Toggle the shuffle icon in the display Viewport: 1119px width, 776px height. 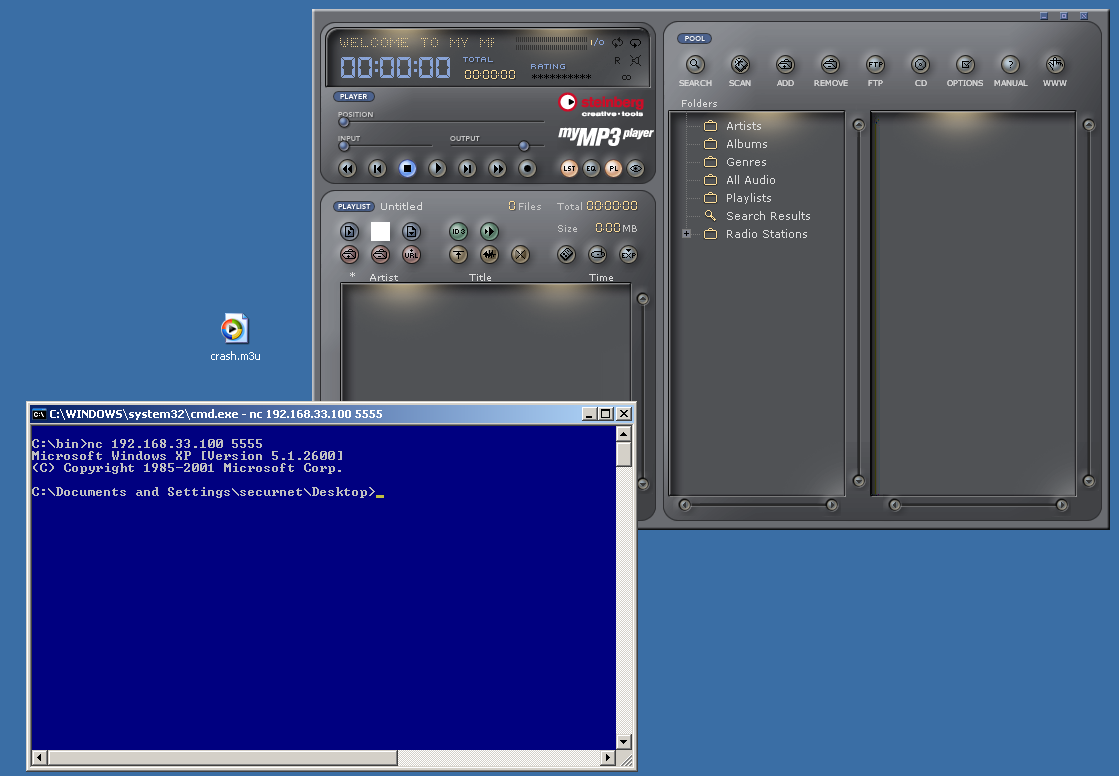617,42
